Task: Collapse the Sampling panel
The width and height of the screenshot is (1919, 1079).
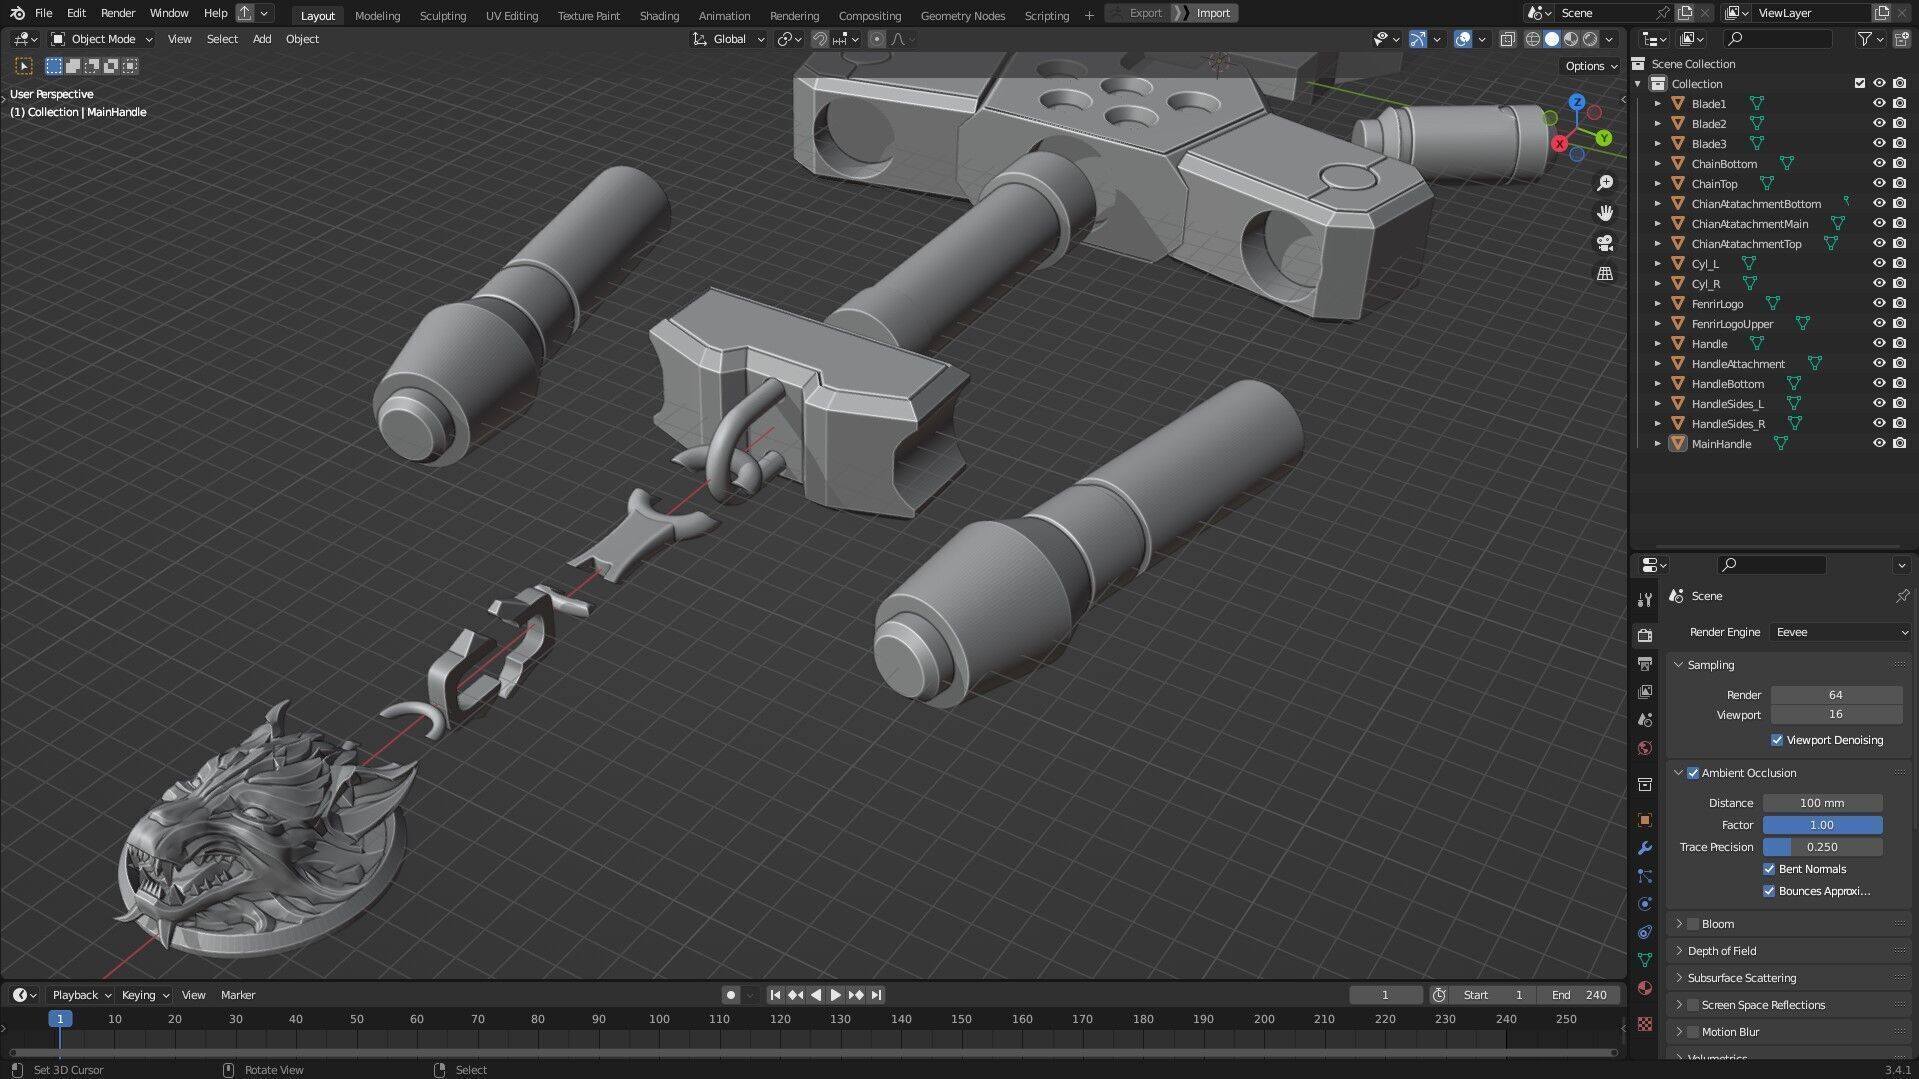Action: 1679,665
